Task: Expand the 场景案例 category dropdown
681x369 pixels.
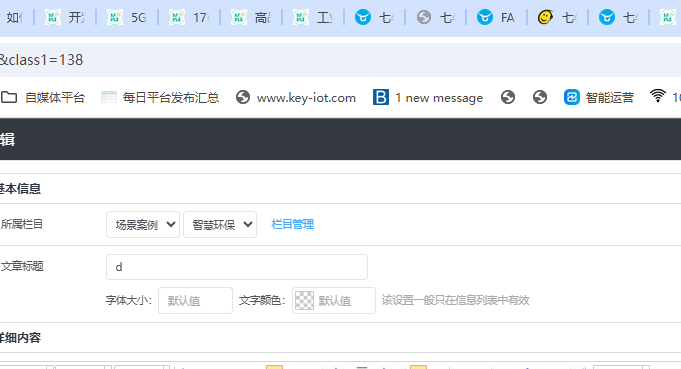Action: coord(143,224)
